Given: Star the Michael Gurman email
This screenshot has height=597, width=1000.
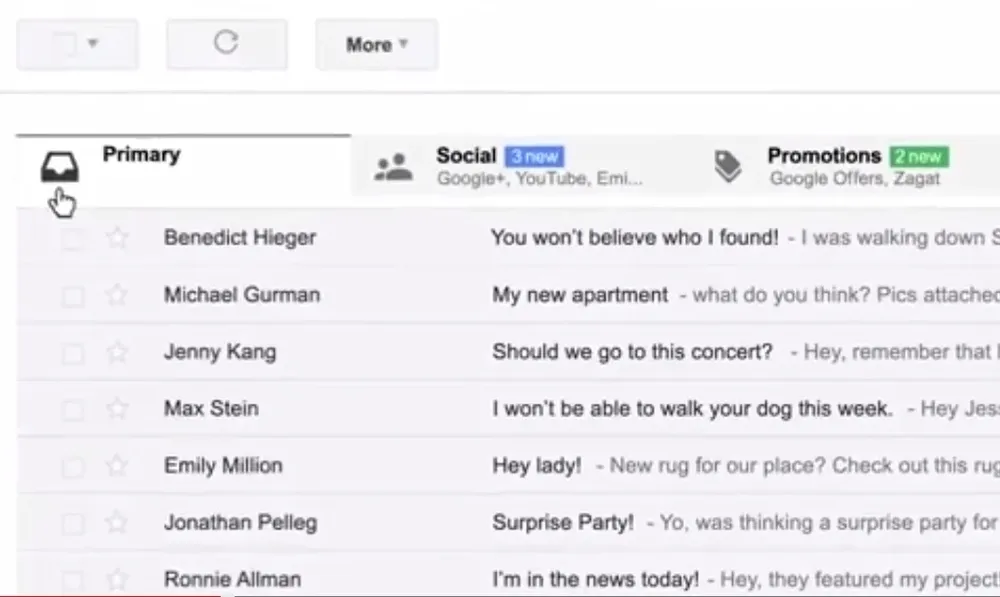Looking at the screenshot, I should [118, 295].
